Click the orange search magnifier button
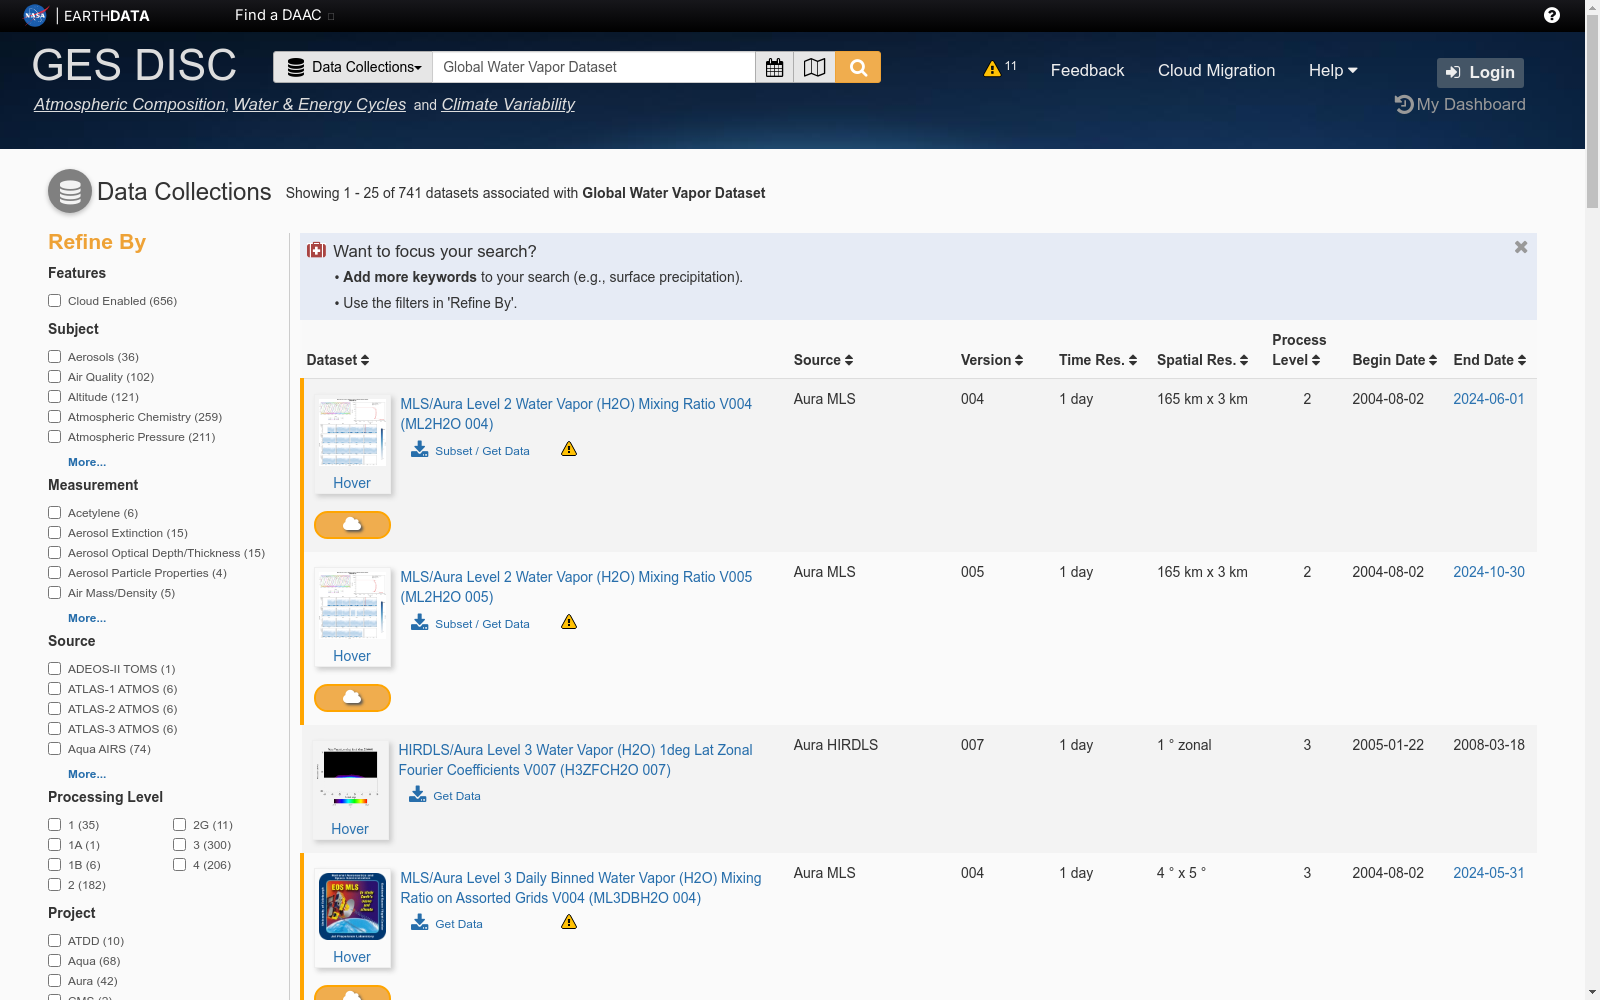The height and width of the screenshot is (1000, 1600). [858, 67]
